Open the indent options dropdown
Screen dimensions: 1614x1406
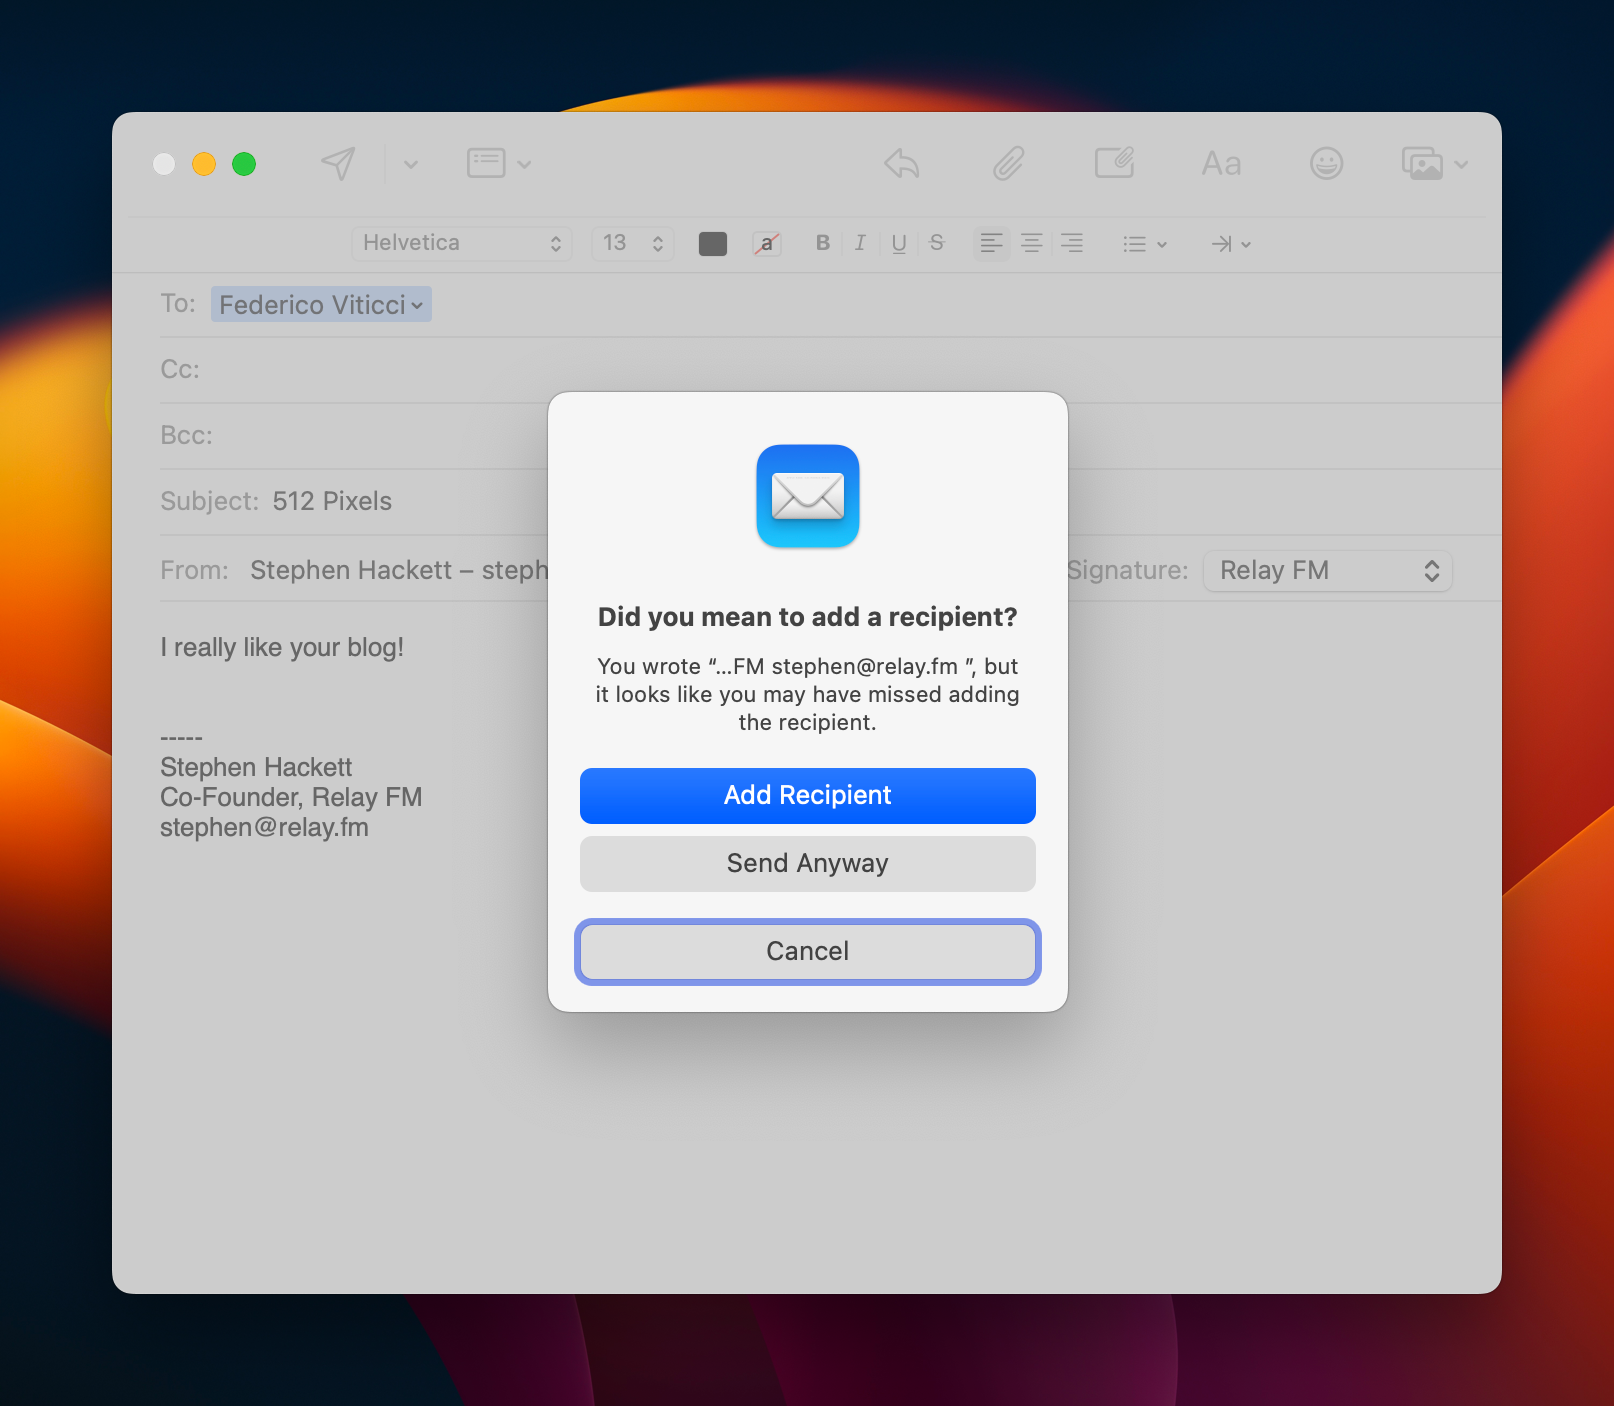click(x=1231, y=244)
